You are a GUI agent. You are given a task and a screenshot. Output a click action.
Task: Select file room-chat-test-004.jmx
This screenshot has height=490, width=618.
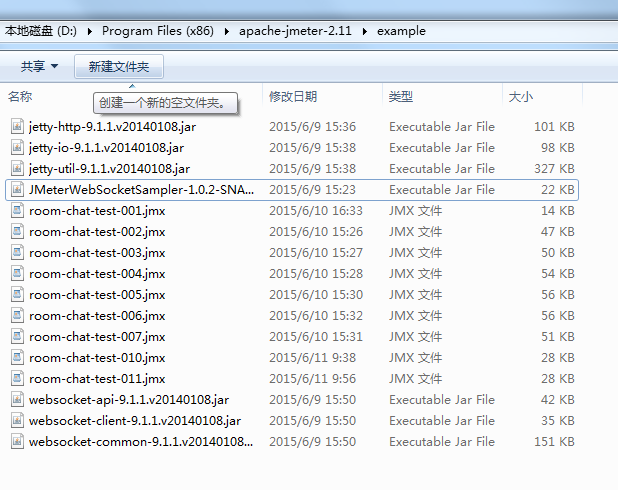97,274
